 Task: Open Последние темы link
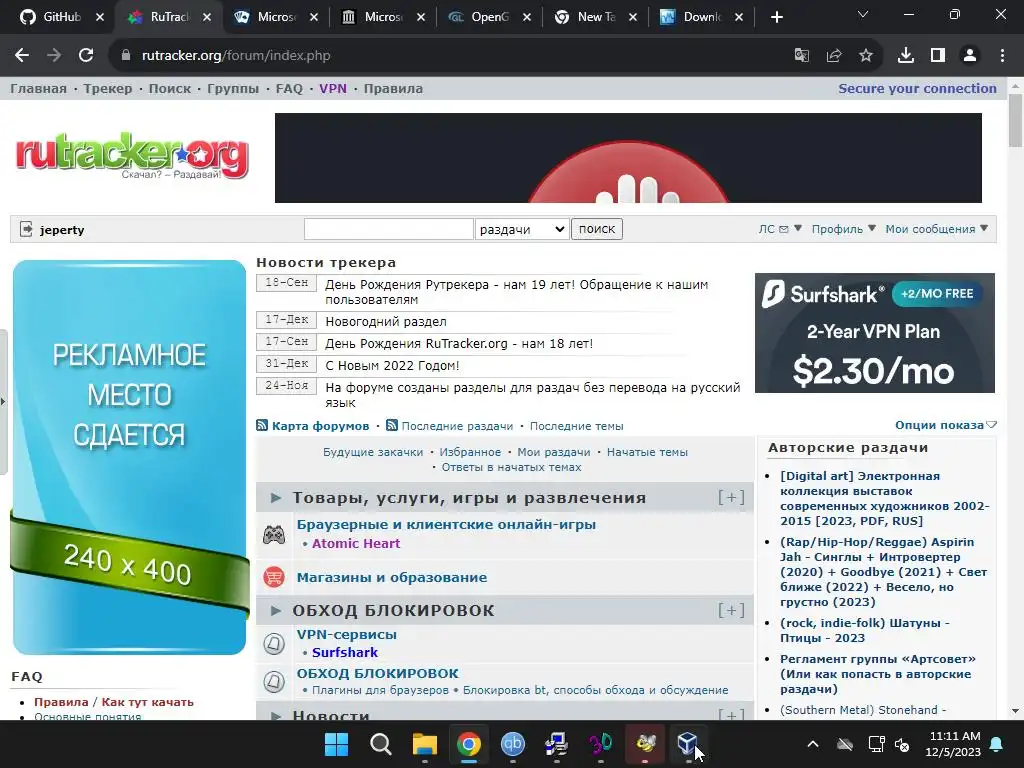click(577, 426)
